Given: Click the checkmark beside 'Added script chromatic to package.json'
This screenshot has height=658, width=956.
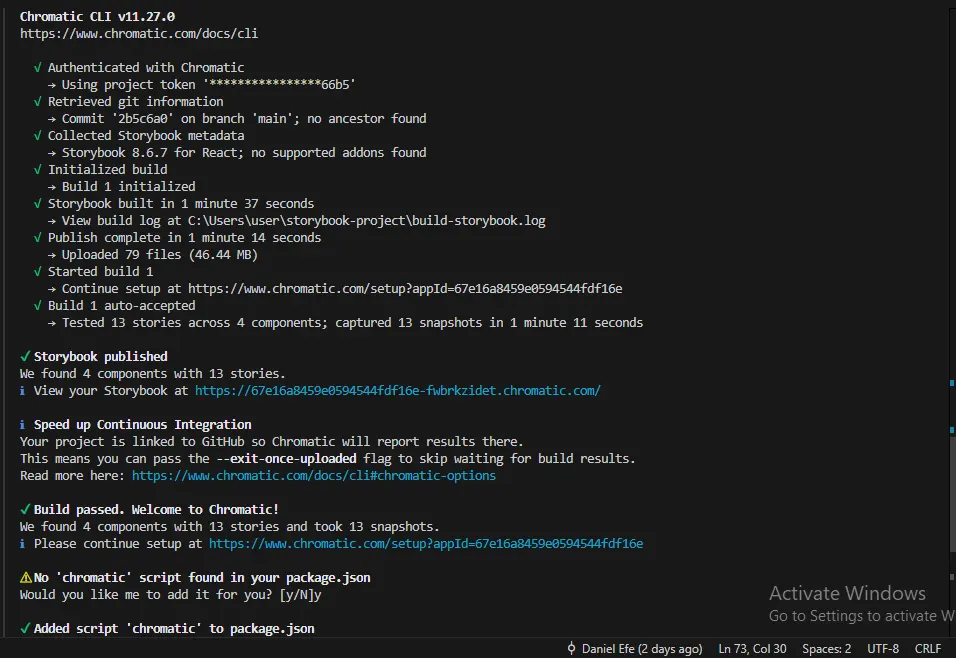Looking at the screenshot, I should click(25, 628).
